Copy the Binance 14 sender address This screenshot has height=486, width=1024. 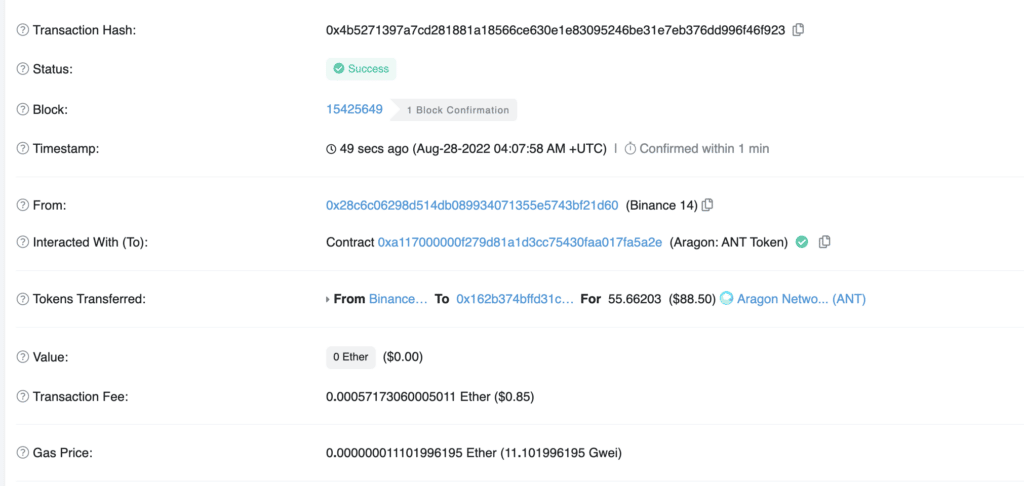(x=708, y=205)
